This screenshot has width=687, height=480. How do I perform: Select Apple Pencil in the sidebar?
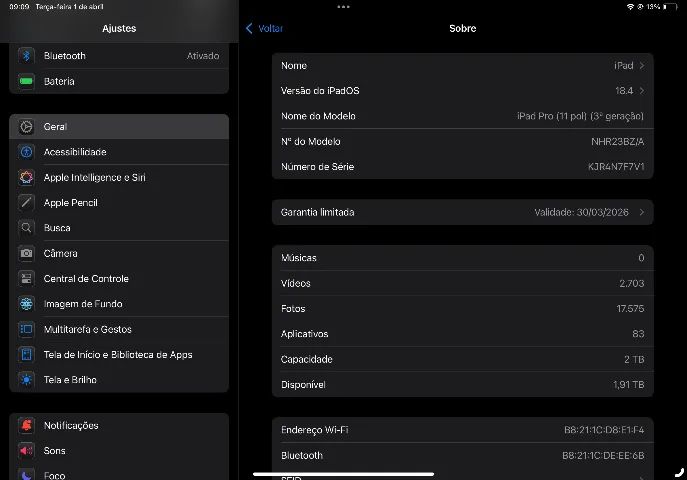click(x=119, y=202)
